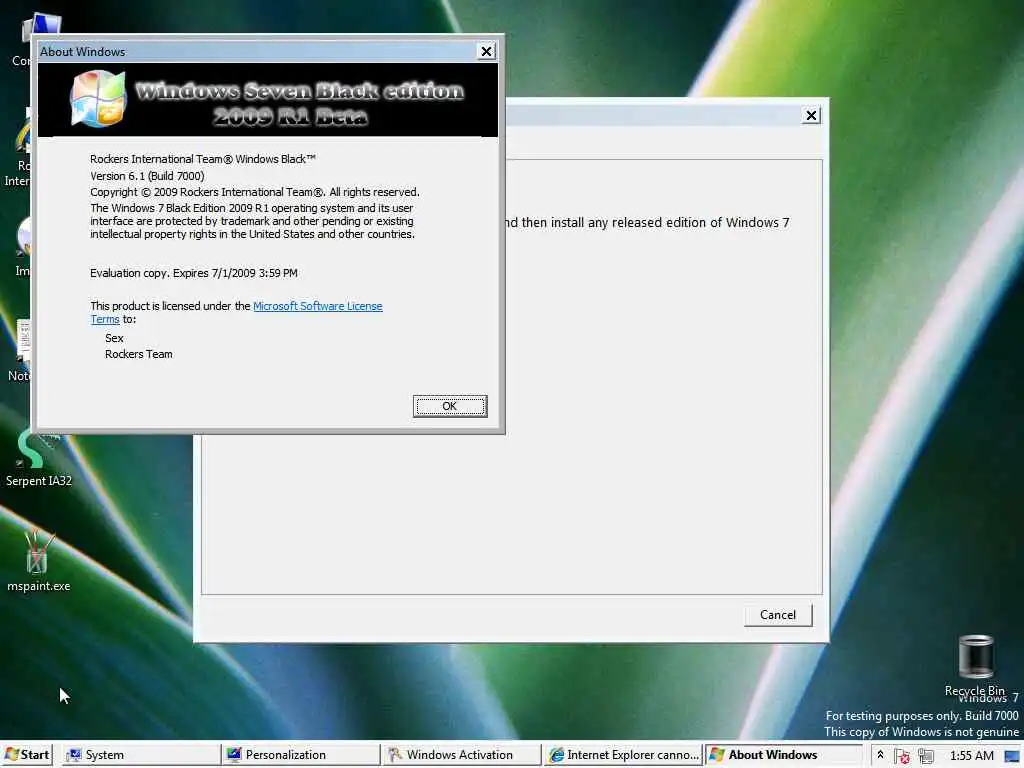Click 'Rockers Team' licensee text
The height and width of the screenshot is (768, 1024).
coord(138,354)
